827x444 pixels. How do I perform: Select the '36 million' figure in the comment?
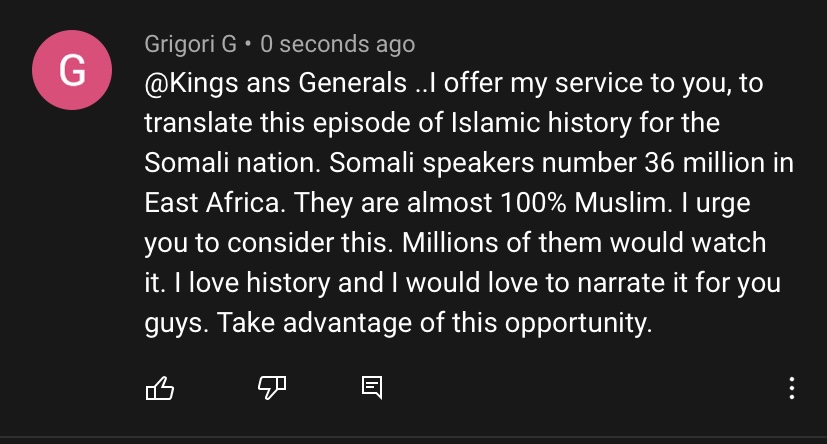[704, 163]
